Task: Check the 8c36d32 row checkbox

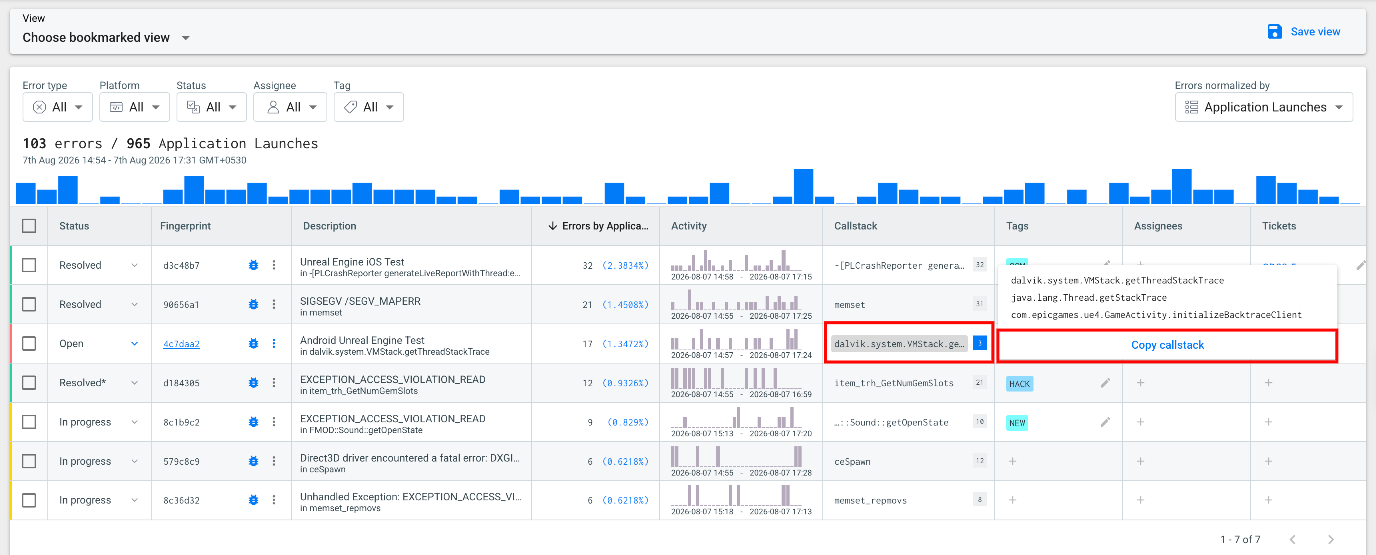Action: click(29, 500)
